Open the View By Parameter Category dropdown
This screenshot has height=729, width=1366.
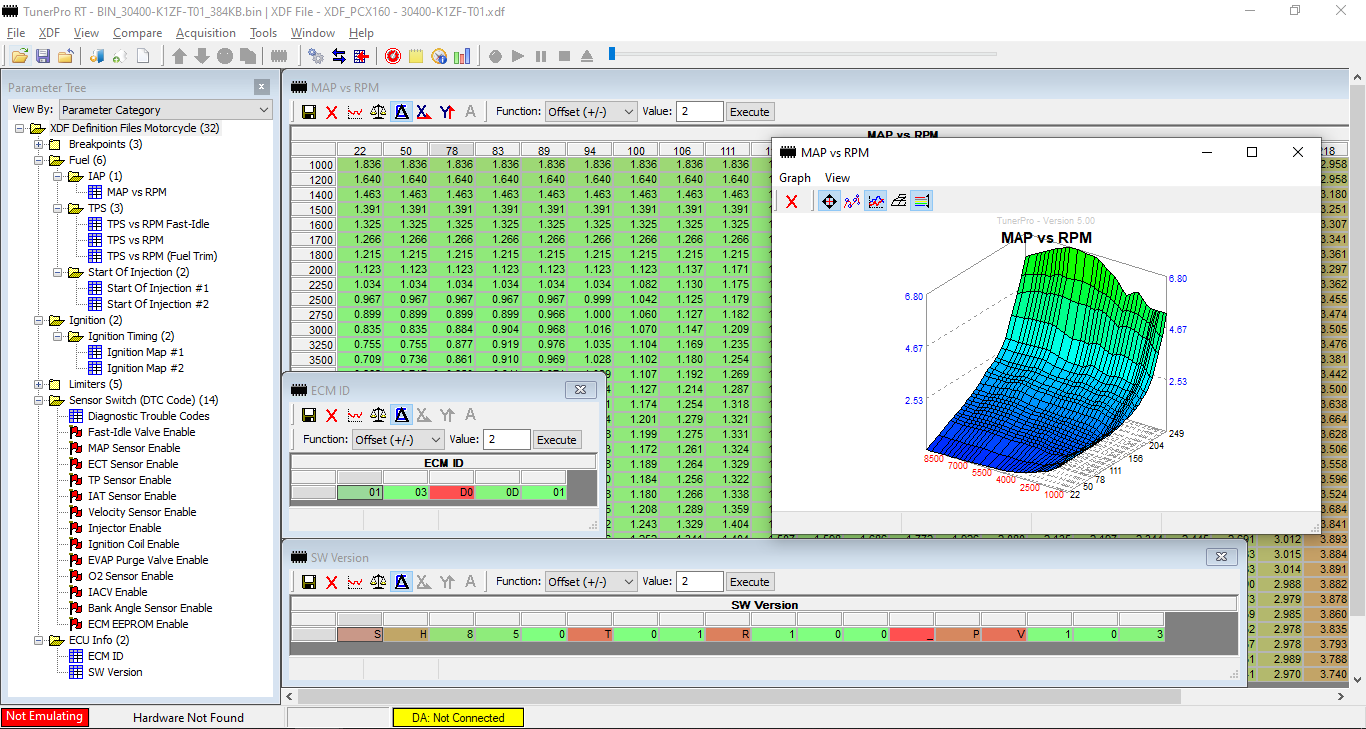click(165, 110)
